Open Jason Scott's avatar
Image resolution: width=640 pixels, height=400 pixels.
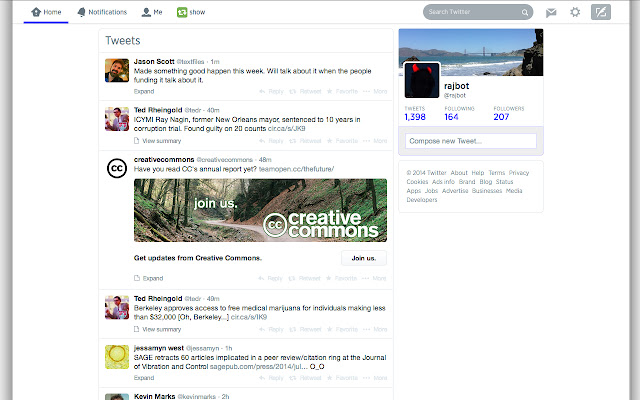117,70
